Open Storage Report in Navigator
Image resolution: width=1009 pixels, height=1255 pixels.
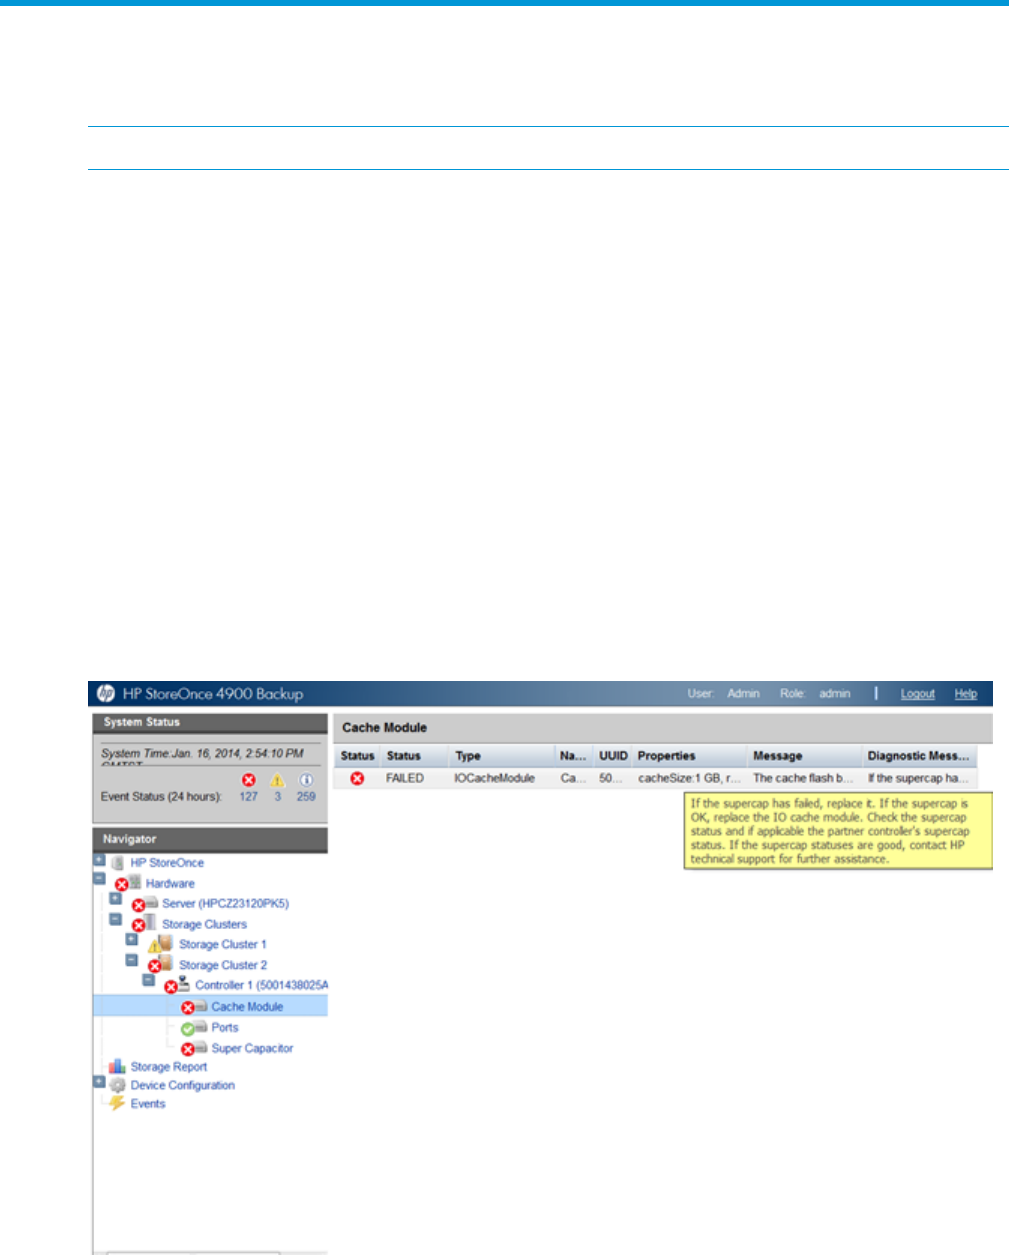tap(169, 1067)
